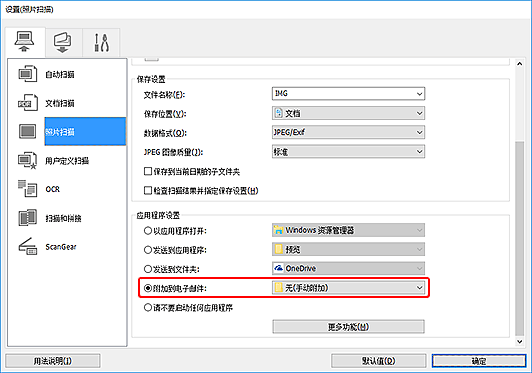This screenshot has width=532, height=373.
Task: Select 发送到应用程序 radio button
Action: coord(148,250)
